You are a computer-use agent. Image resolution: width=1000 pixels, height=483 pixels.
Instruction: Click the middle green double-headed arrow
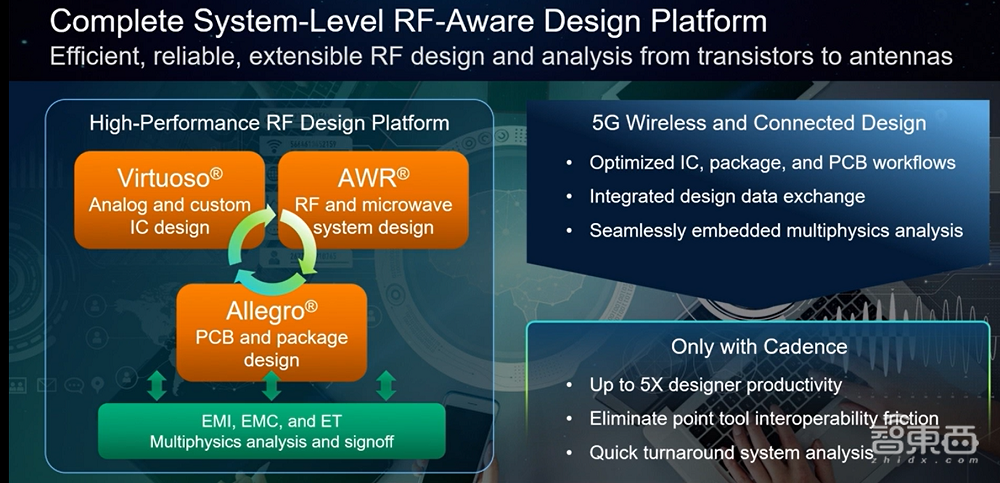271,386
